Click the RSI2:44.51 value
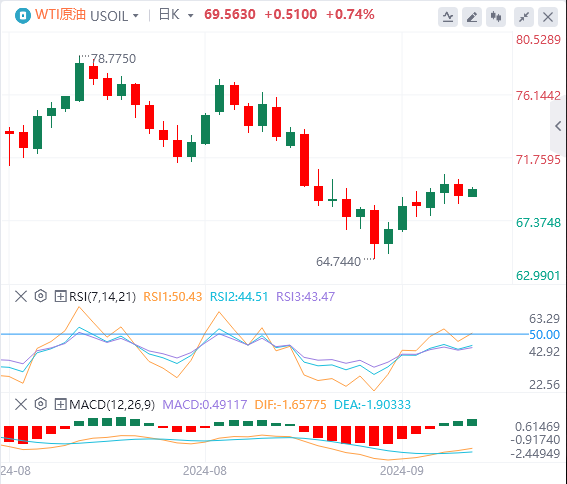This screenshot has width=567, height=484. tap(239, 297)
